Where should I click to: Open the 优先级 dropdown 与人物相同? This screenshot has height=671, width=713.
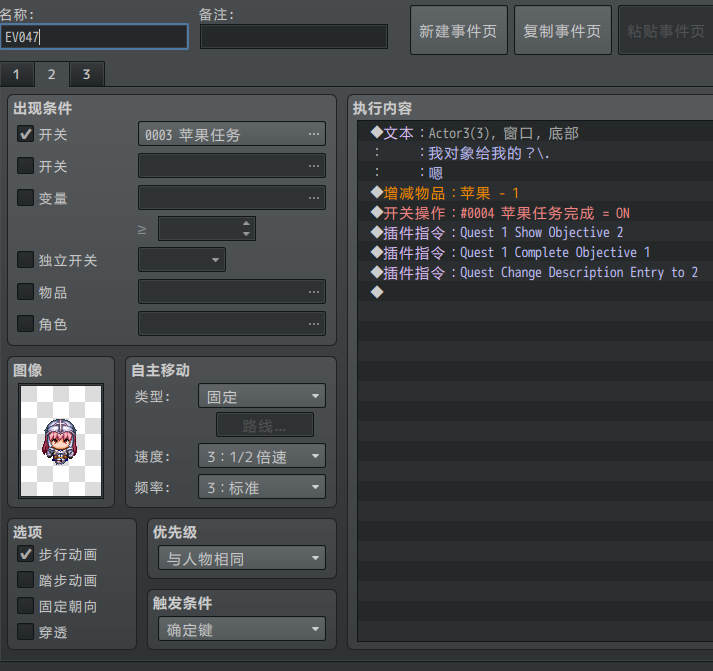242,558
